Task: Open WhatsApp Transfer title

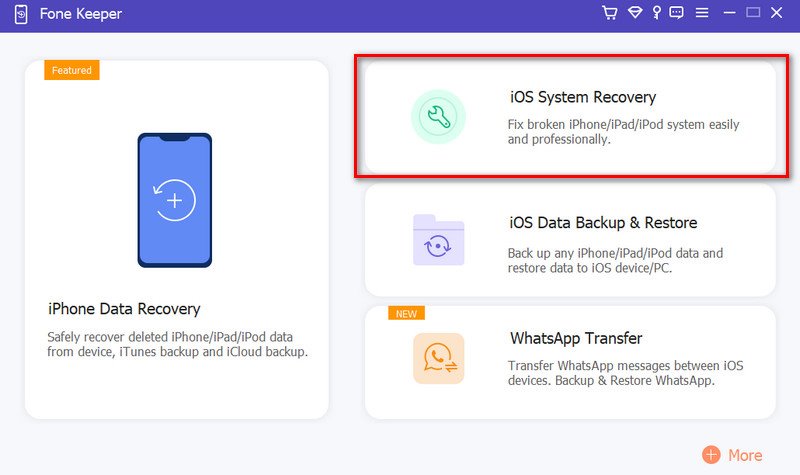Action: (x=575, y=338)
